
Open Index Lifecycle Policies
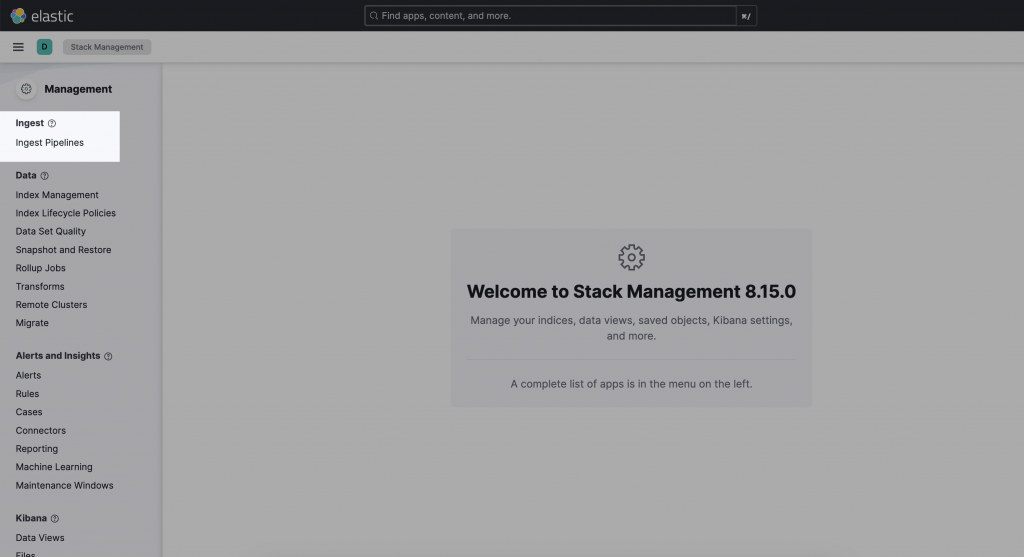pos(65,213)
